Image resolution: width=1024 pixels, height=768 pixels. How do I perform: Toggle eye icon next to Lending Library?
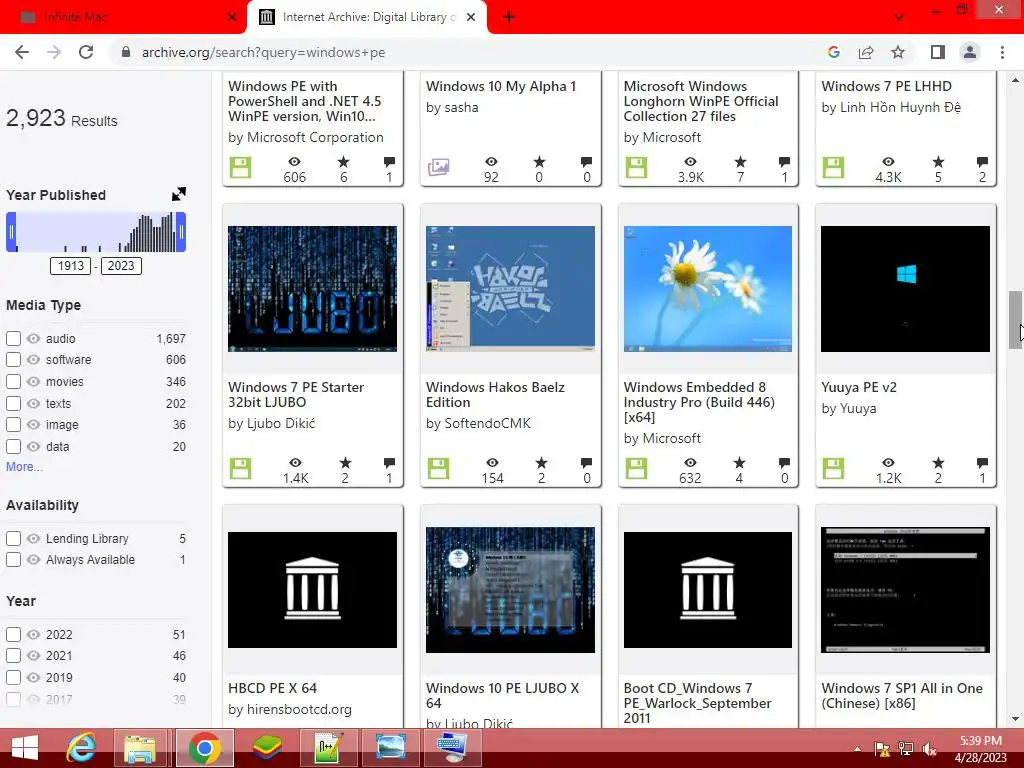pos(33,539)
